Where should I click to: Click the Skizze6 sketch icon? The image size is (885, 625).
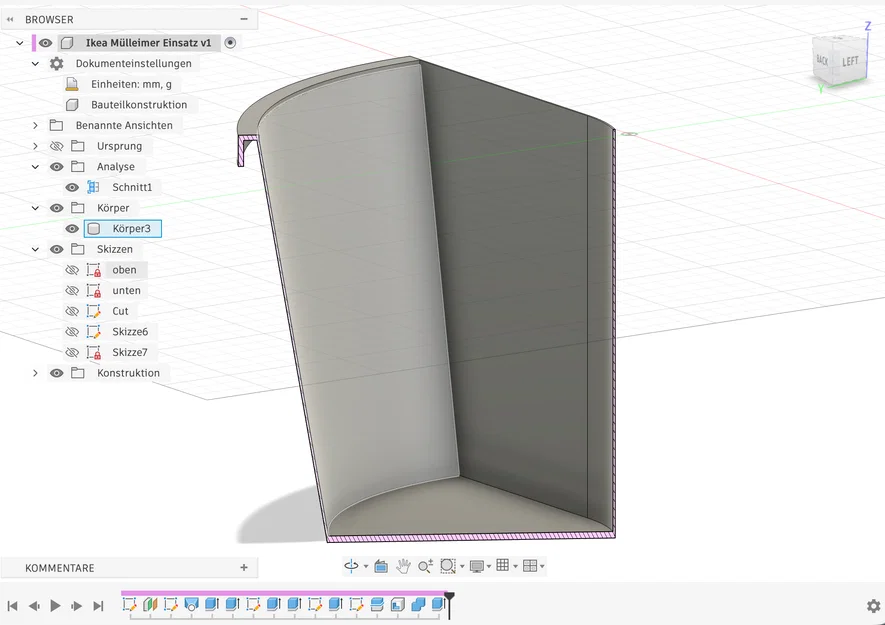(94, 331)
